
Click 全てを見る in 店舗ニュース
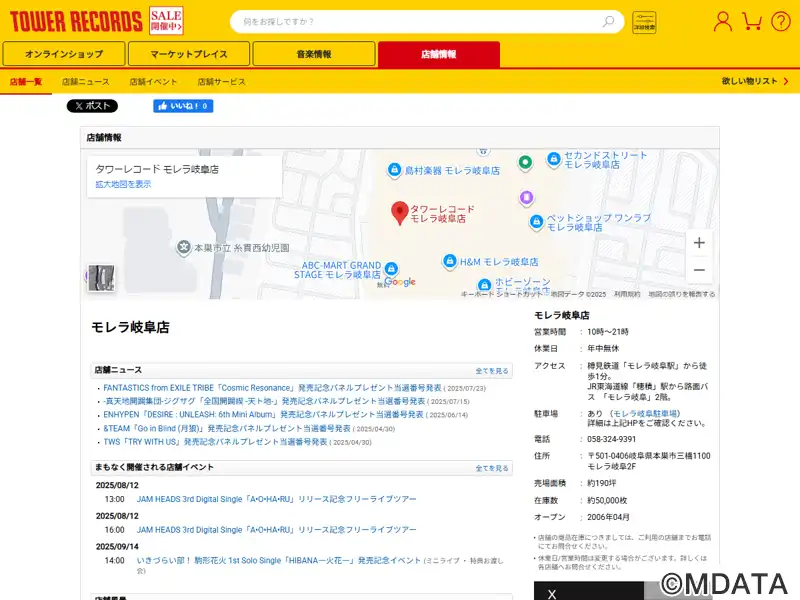492,371
